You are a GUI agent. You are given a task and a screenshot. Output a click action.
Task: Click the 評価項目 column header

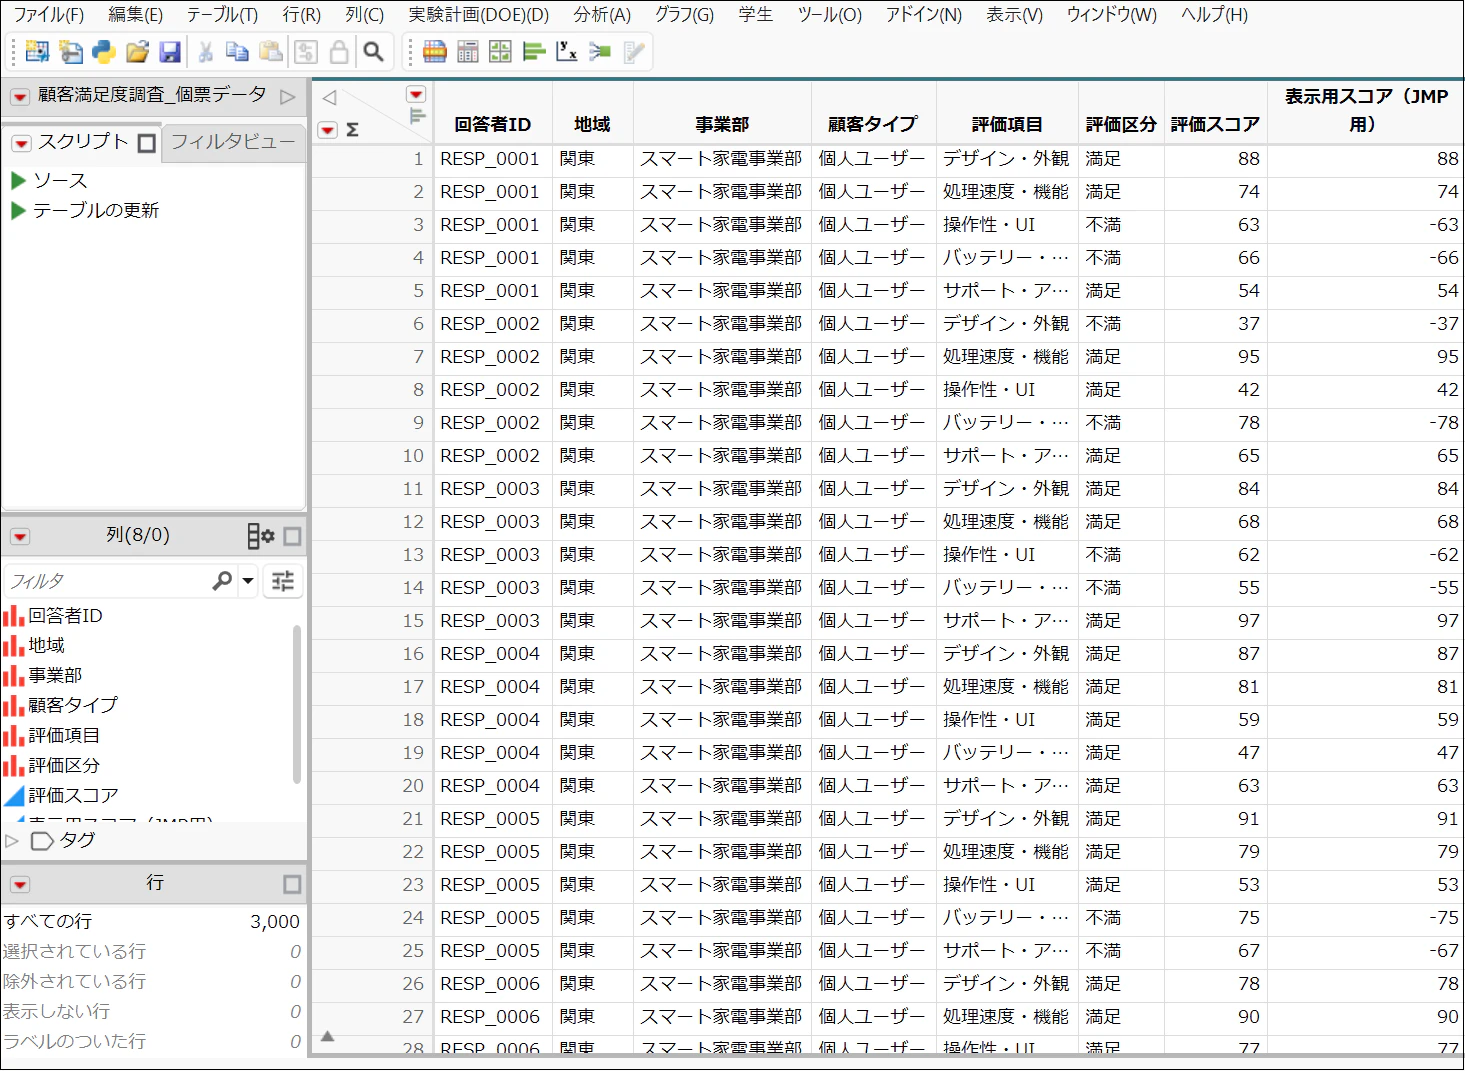pyautogui.click(x=1007, y=125)
